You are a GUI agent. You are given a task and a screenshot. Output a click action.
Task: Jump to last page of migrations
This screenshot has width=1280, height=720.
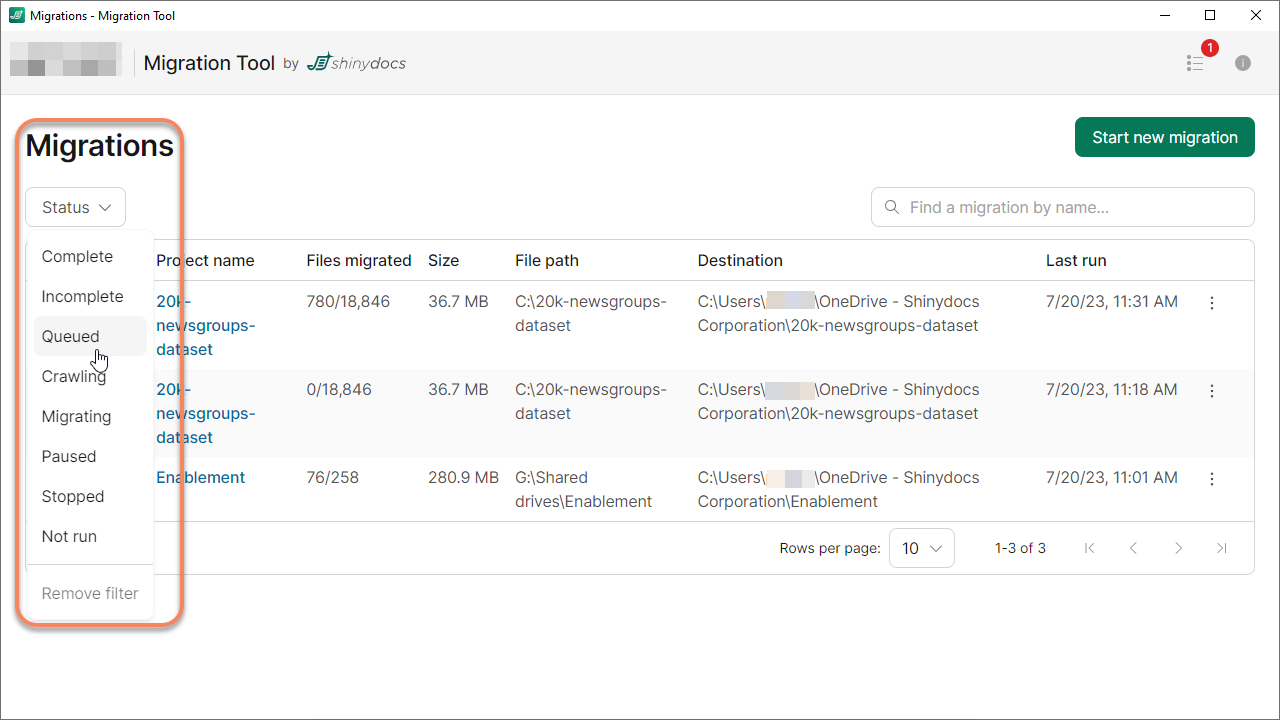coord(1221,548)
